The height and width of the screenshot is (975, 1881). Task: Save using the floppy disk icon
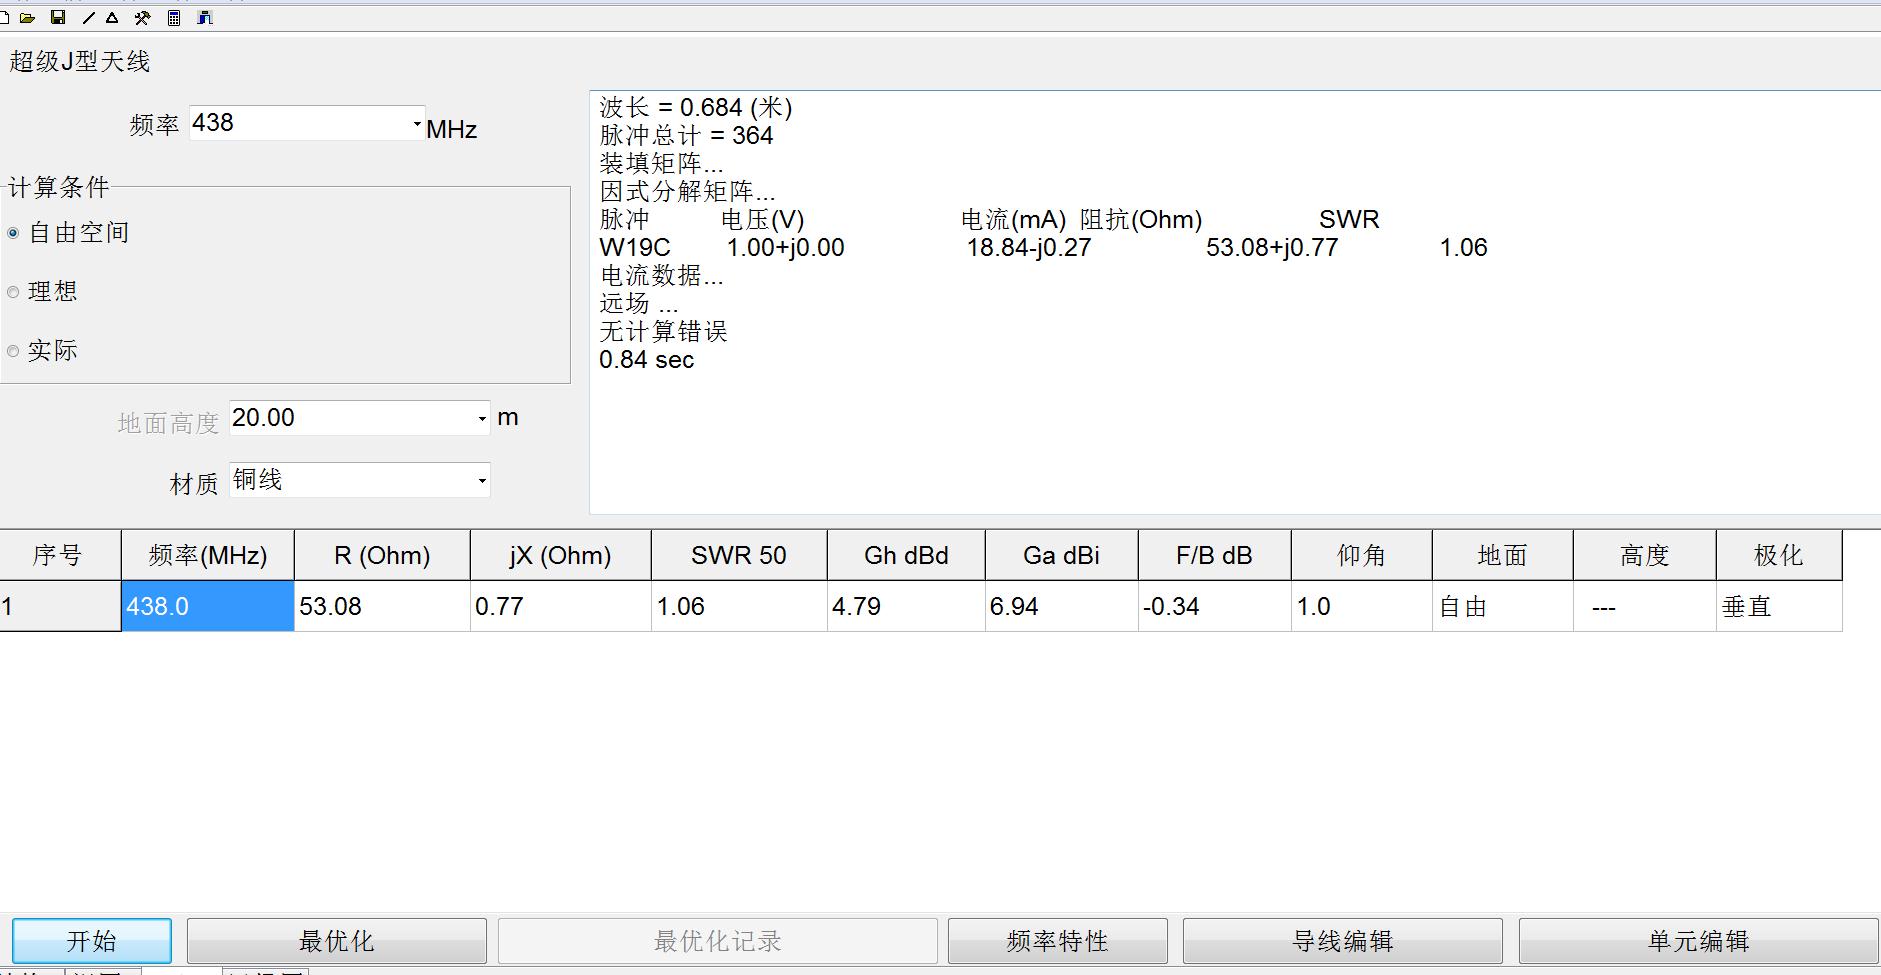58,18
